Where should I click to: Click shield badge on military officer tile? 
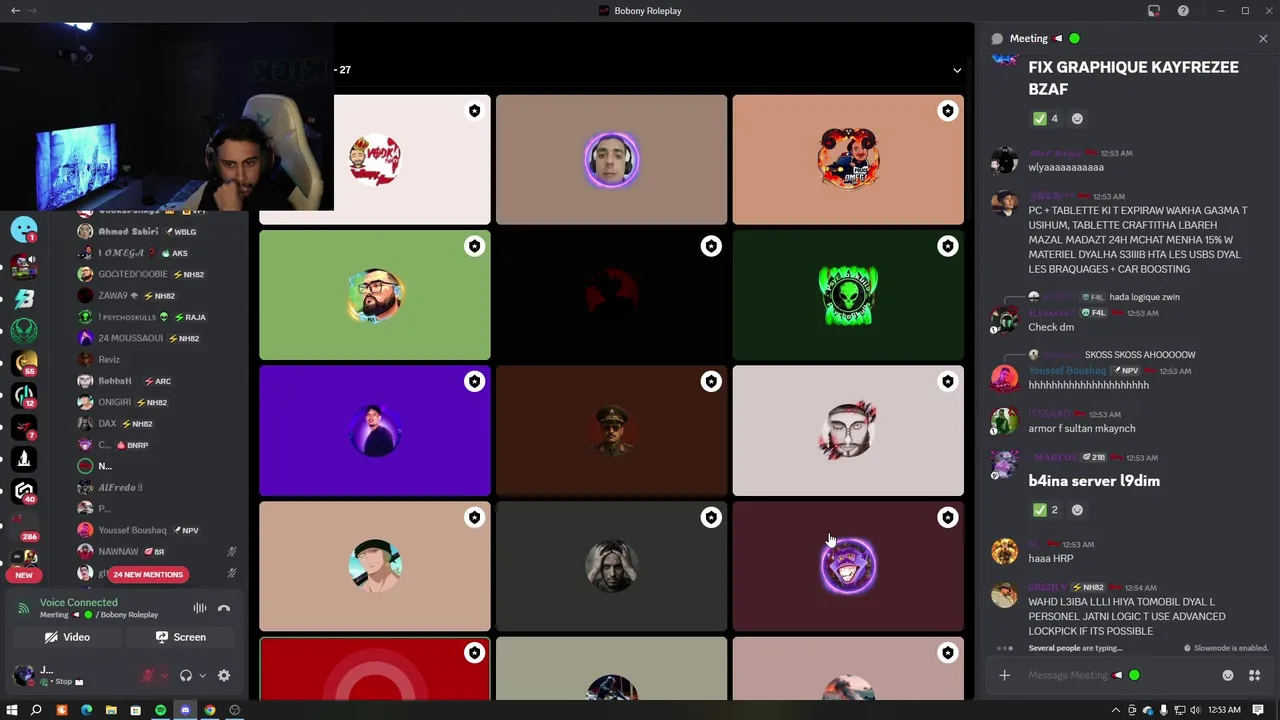point(711,381)
